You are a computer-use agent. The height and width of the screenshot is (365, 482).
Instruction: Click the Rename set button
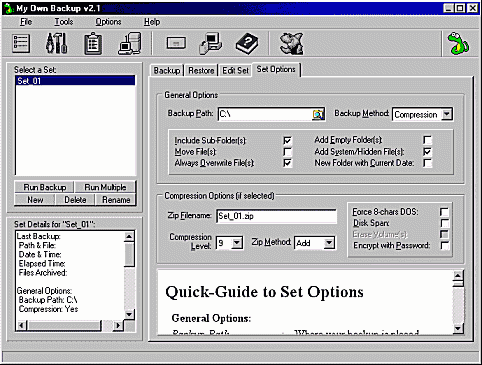point(116,200)
